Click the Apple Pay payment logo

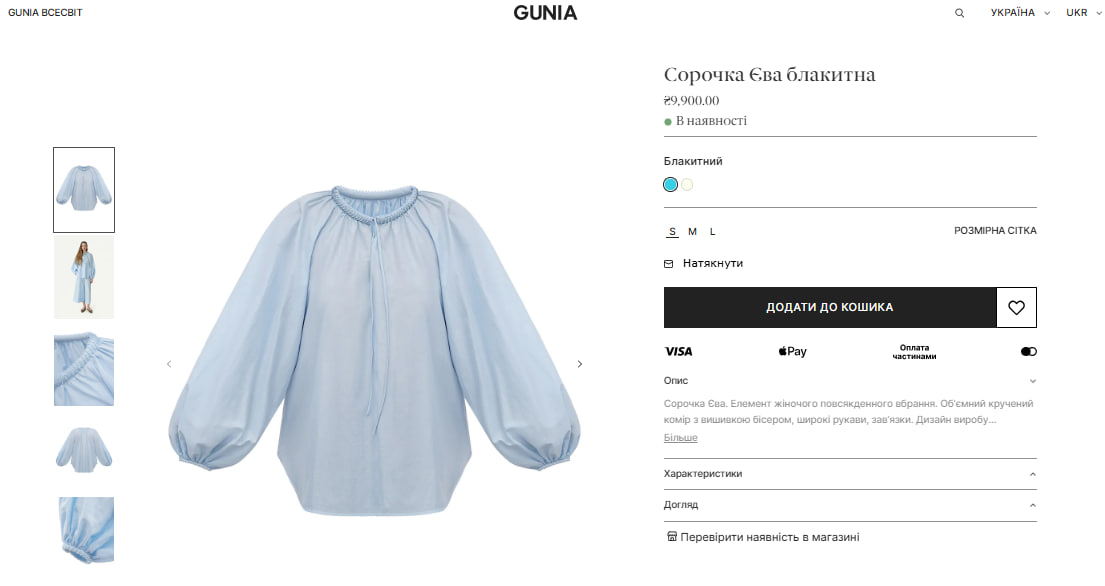[793, 351]
